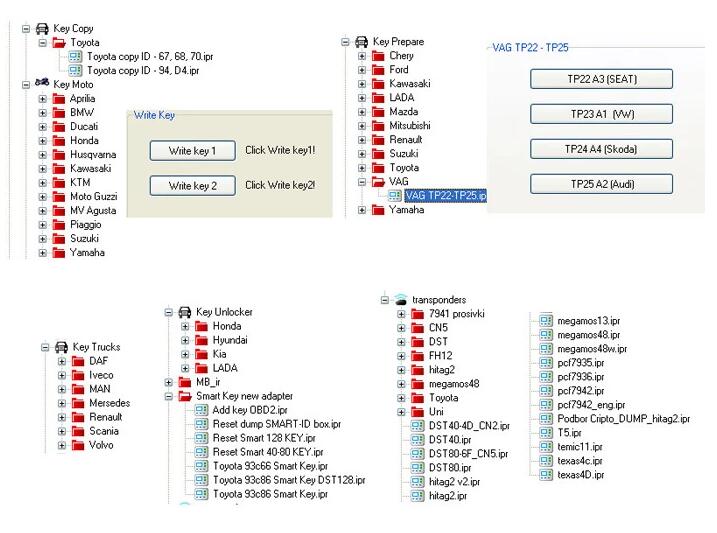Open DST80-6F_CN5.ipr file
Viewport: 717px width, 533px height.
(x=469, y=454)
